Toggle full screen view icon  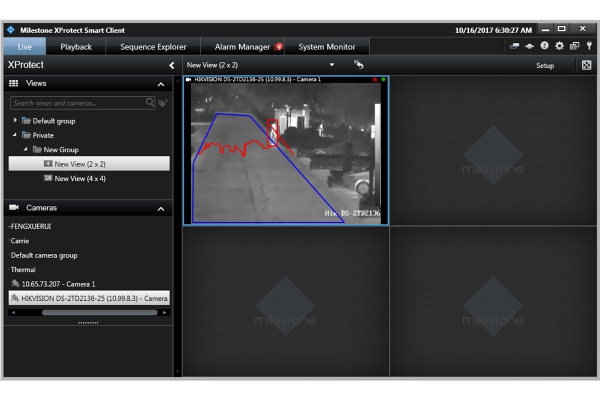pyautogui.click(x=586, y=65)
